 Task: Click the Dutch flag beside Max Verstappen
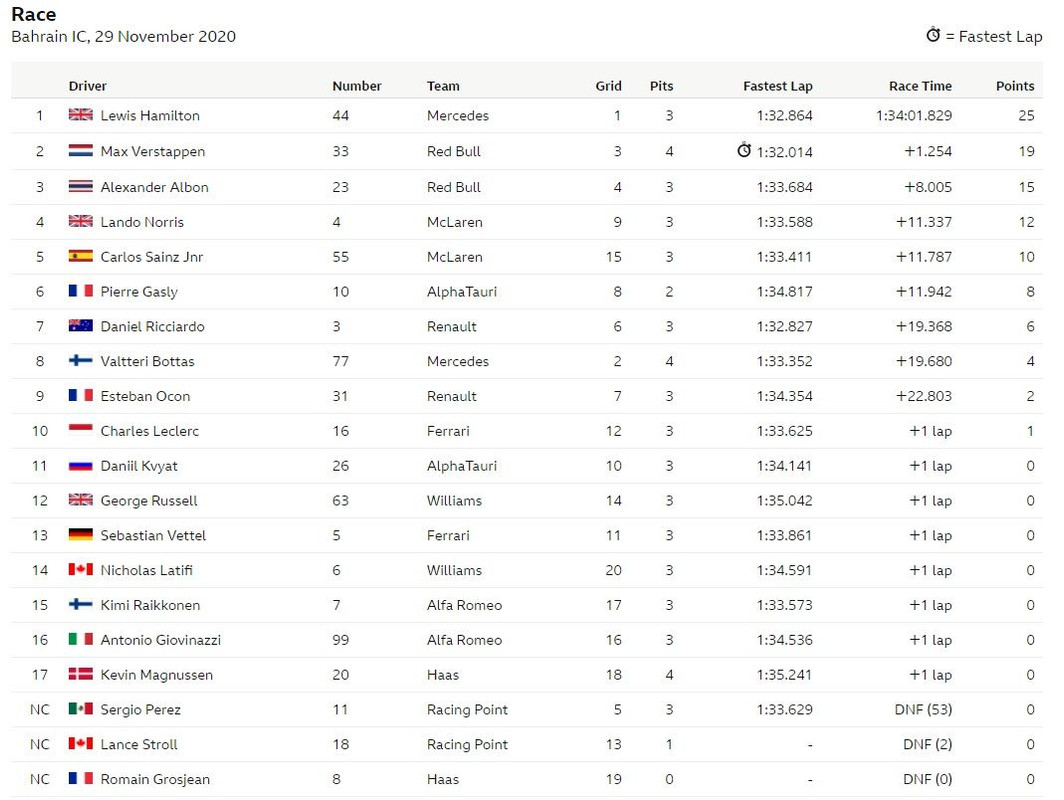pyautogui.click(x=80, y=151)
